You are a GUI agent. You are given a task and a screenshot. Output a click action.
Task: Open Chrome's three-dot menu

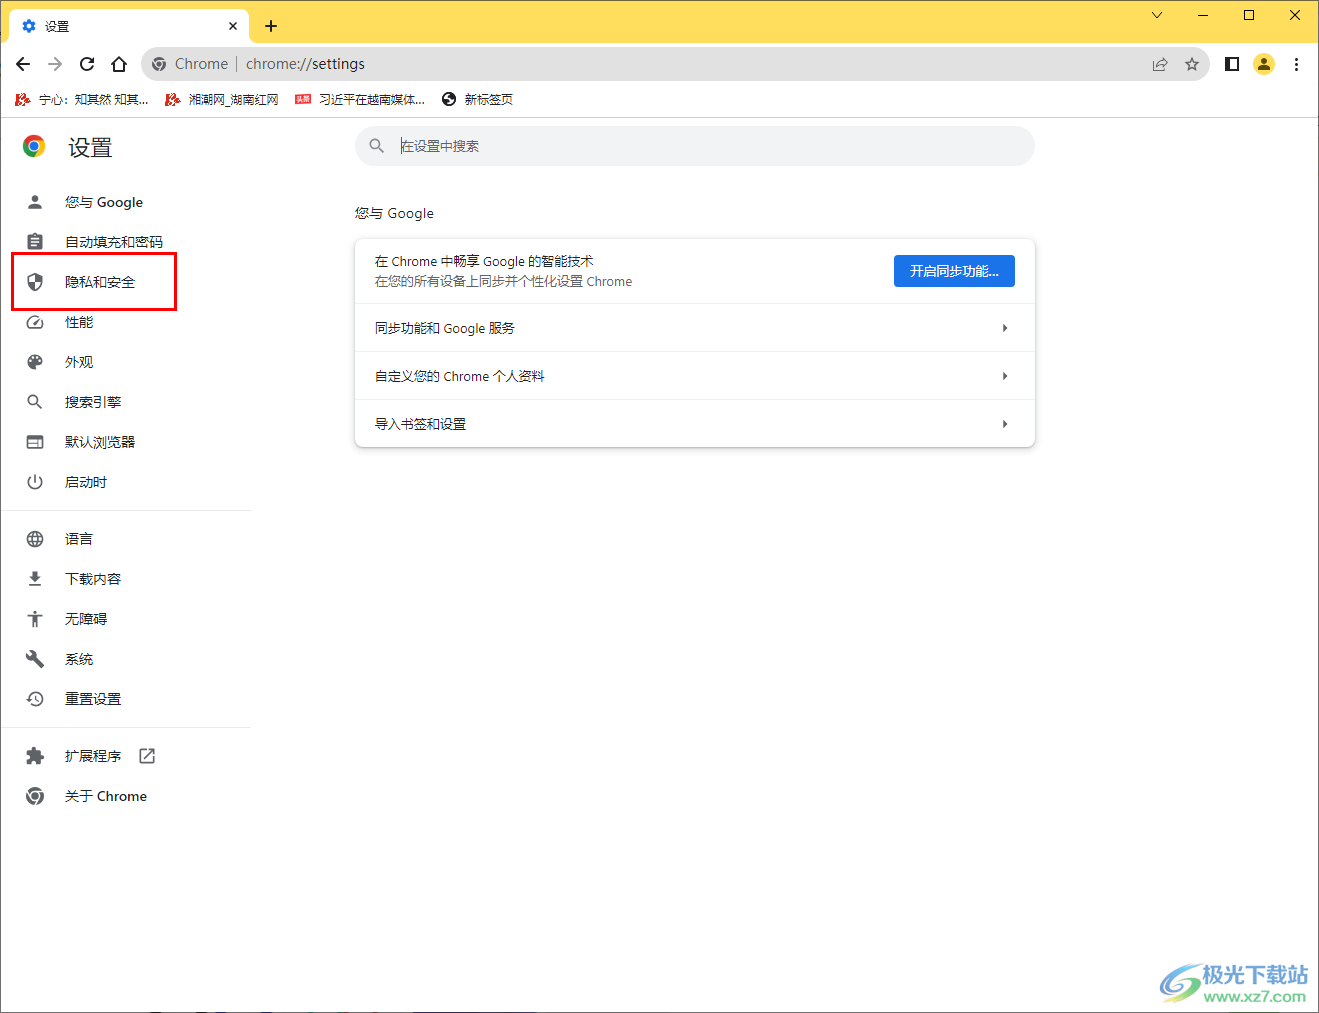[x=1296, y=64]
